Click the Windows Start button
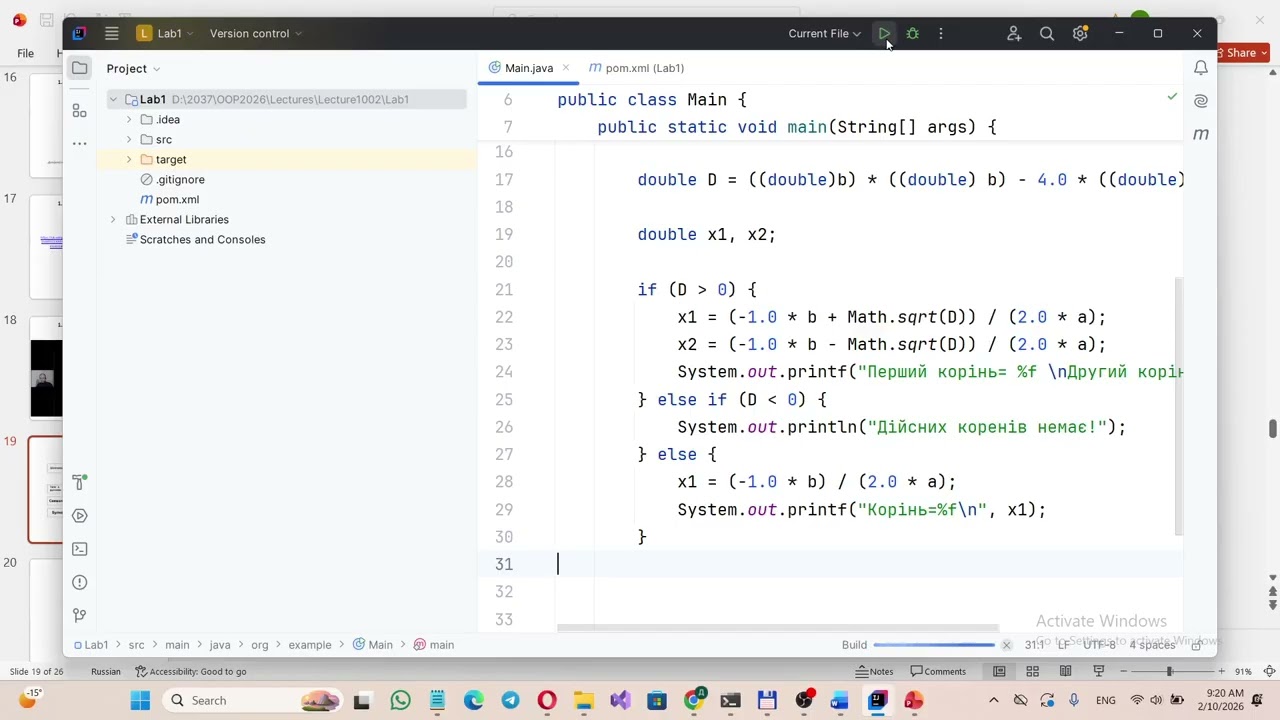 140,700
